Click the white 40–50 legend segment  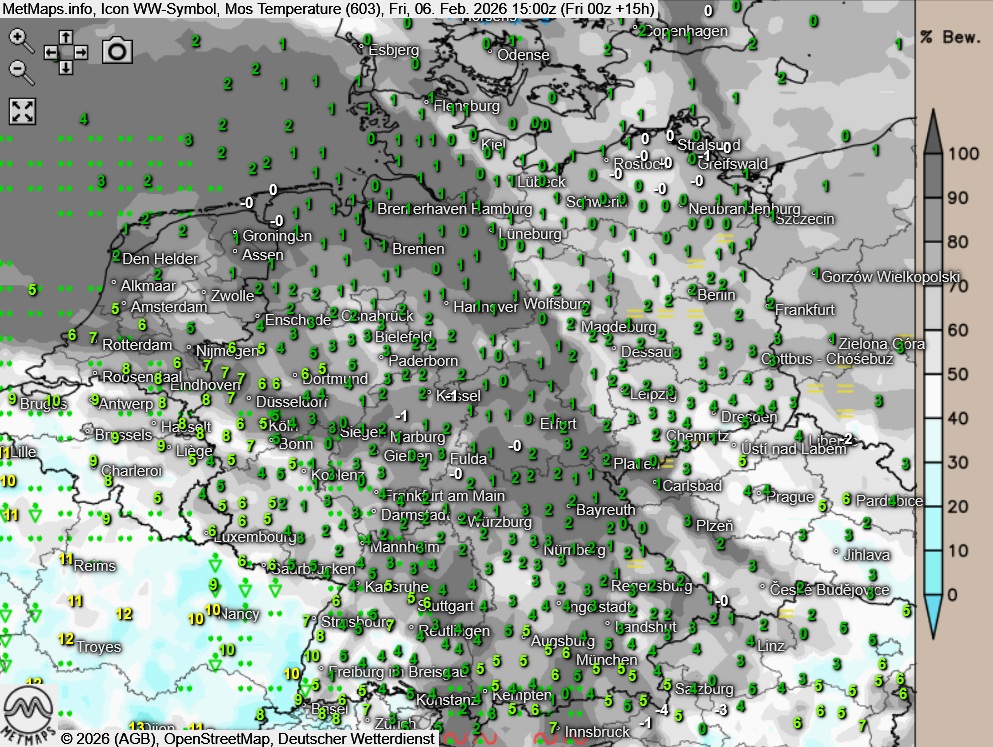point(932,396)
